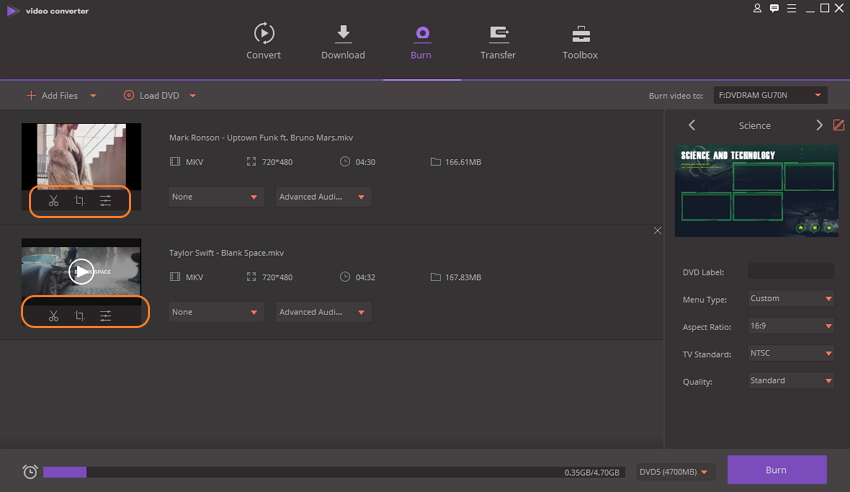Screen dimensions: 850x492
Task: Click the crop icon under Taylor Swift video
Action: (x=79, y=316)
